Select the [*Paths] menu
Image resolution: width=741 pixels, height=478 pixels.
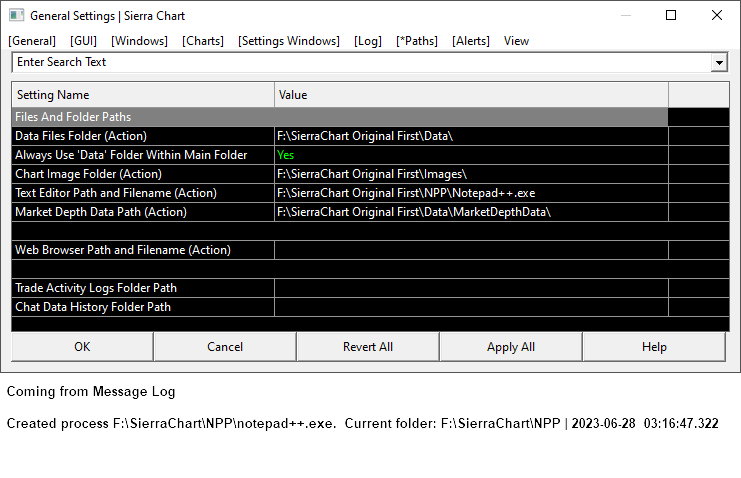pos(417,41)
